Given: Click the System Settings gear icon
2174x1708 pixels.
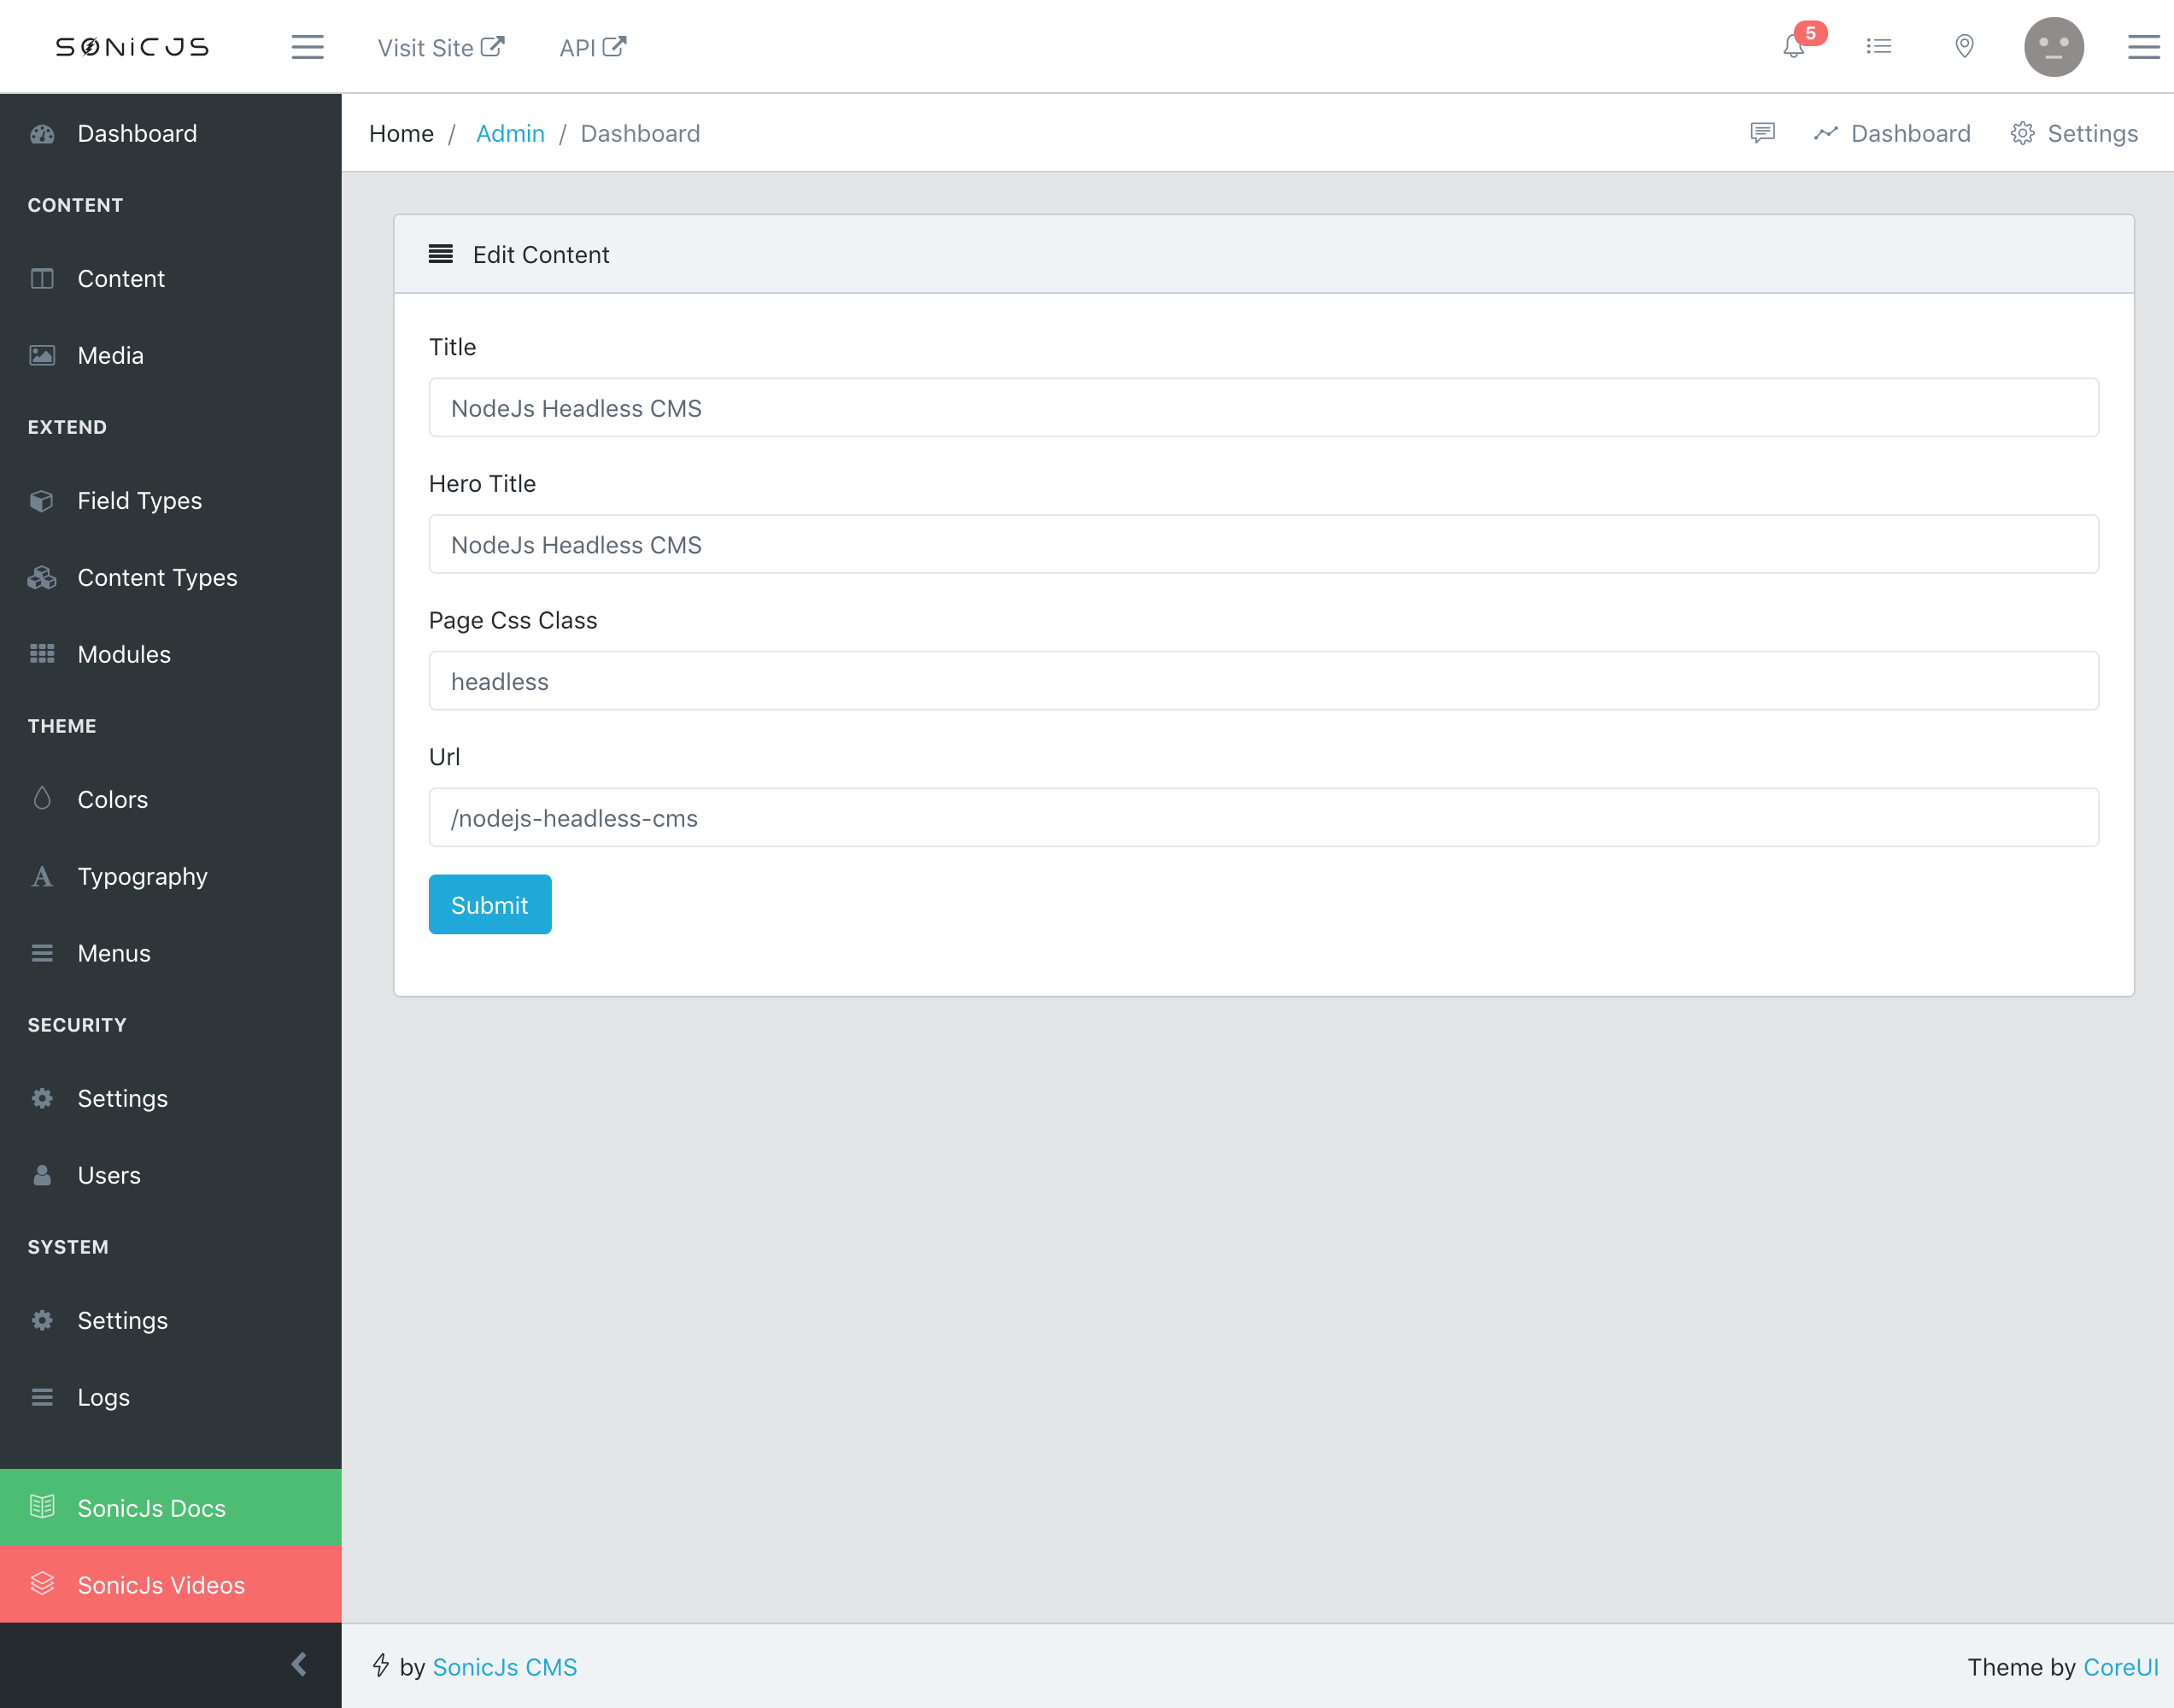Looking at the screenshot, I should pos(42,1320).
